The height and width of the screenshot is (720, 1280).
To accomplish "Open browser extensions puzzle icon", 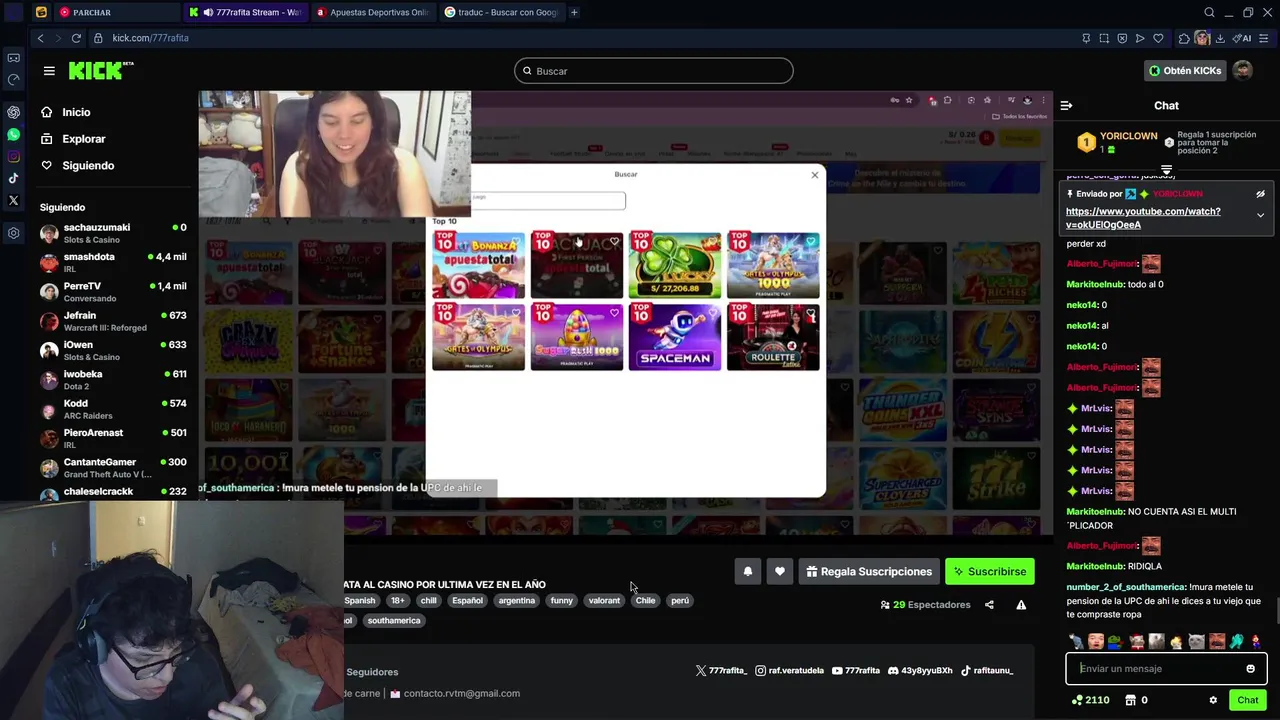I will click(x=1184, y=38).
